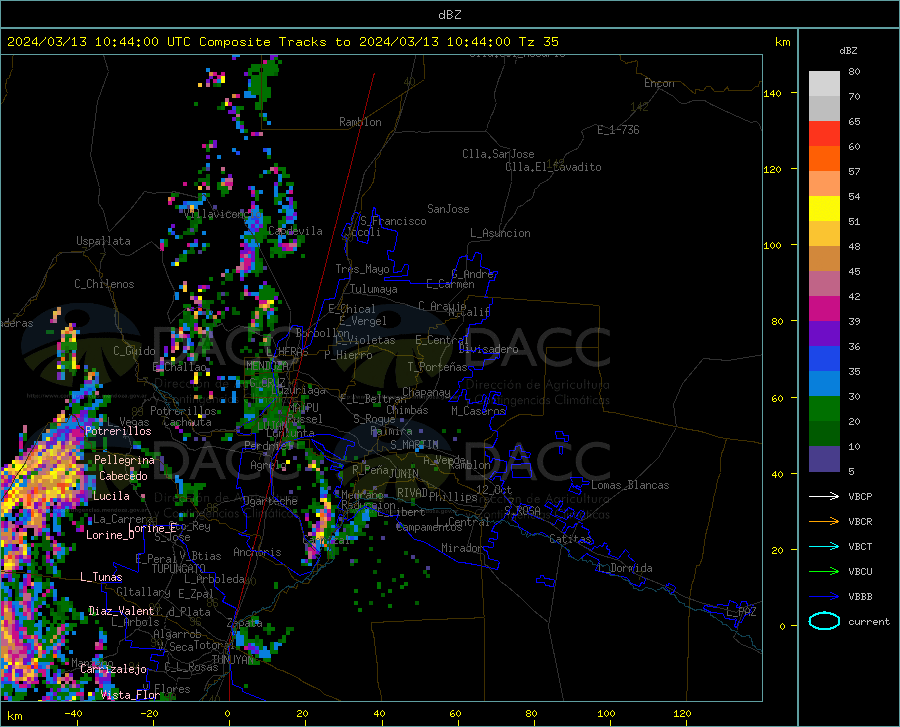This screenshot has width=900, height=727.
Task: Click the Uspallata map label
Action: tap(103, 241)
